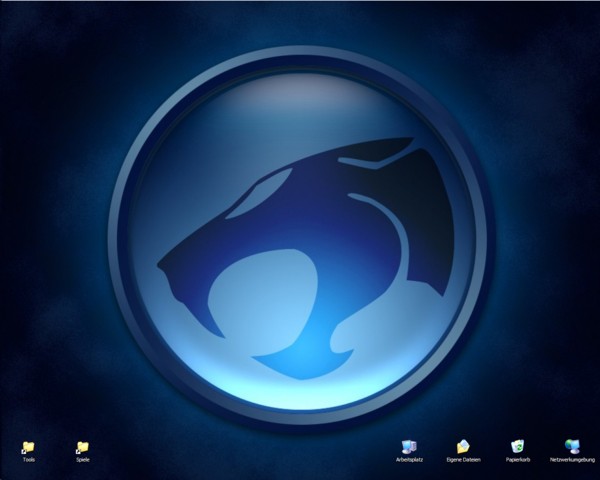Click the Arbeitsplatz computer icon

pyautogui.click(x=408, y=446)
